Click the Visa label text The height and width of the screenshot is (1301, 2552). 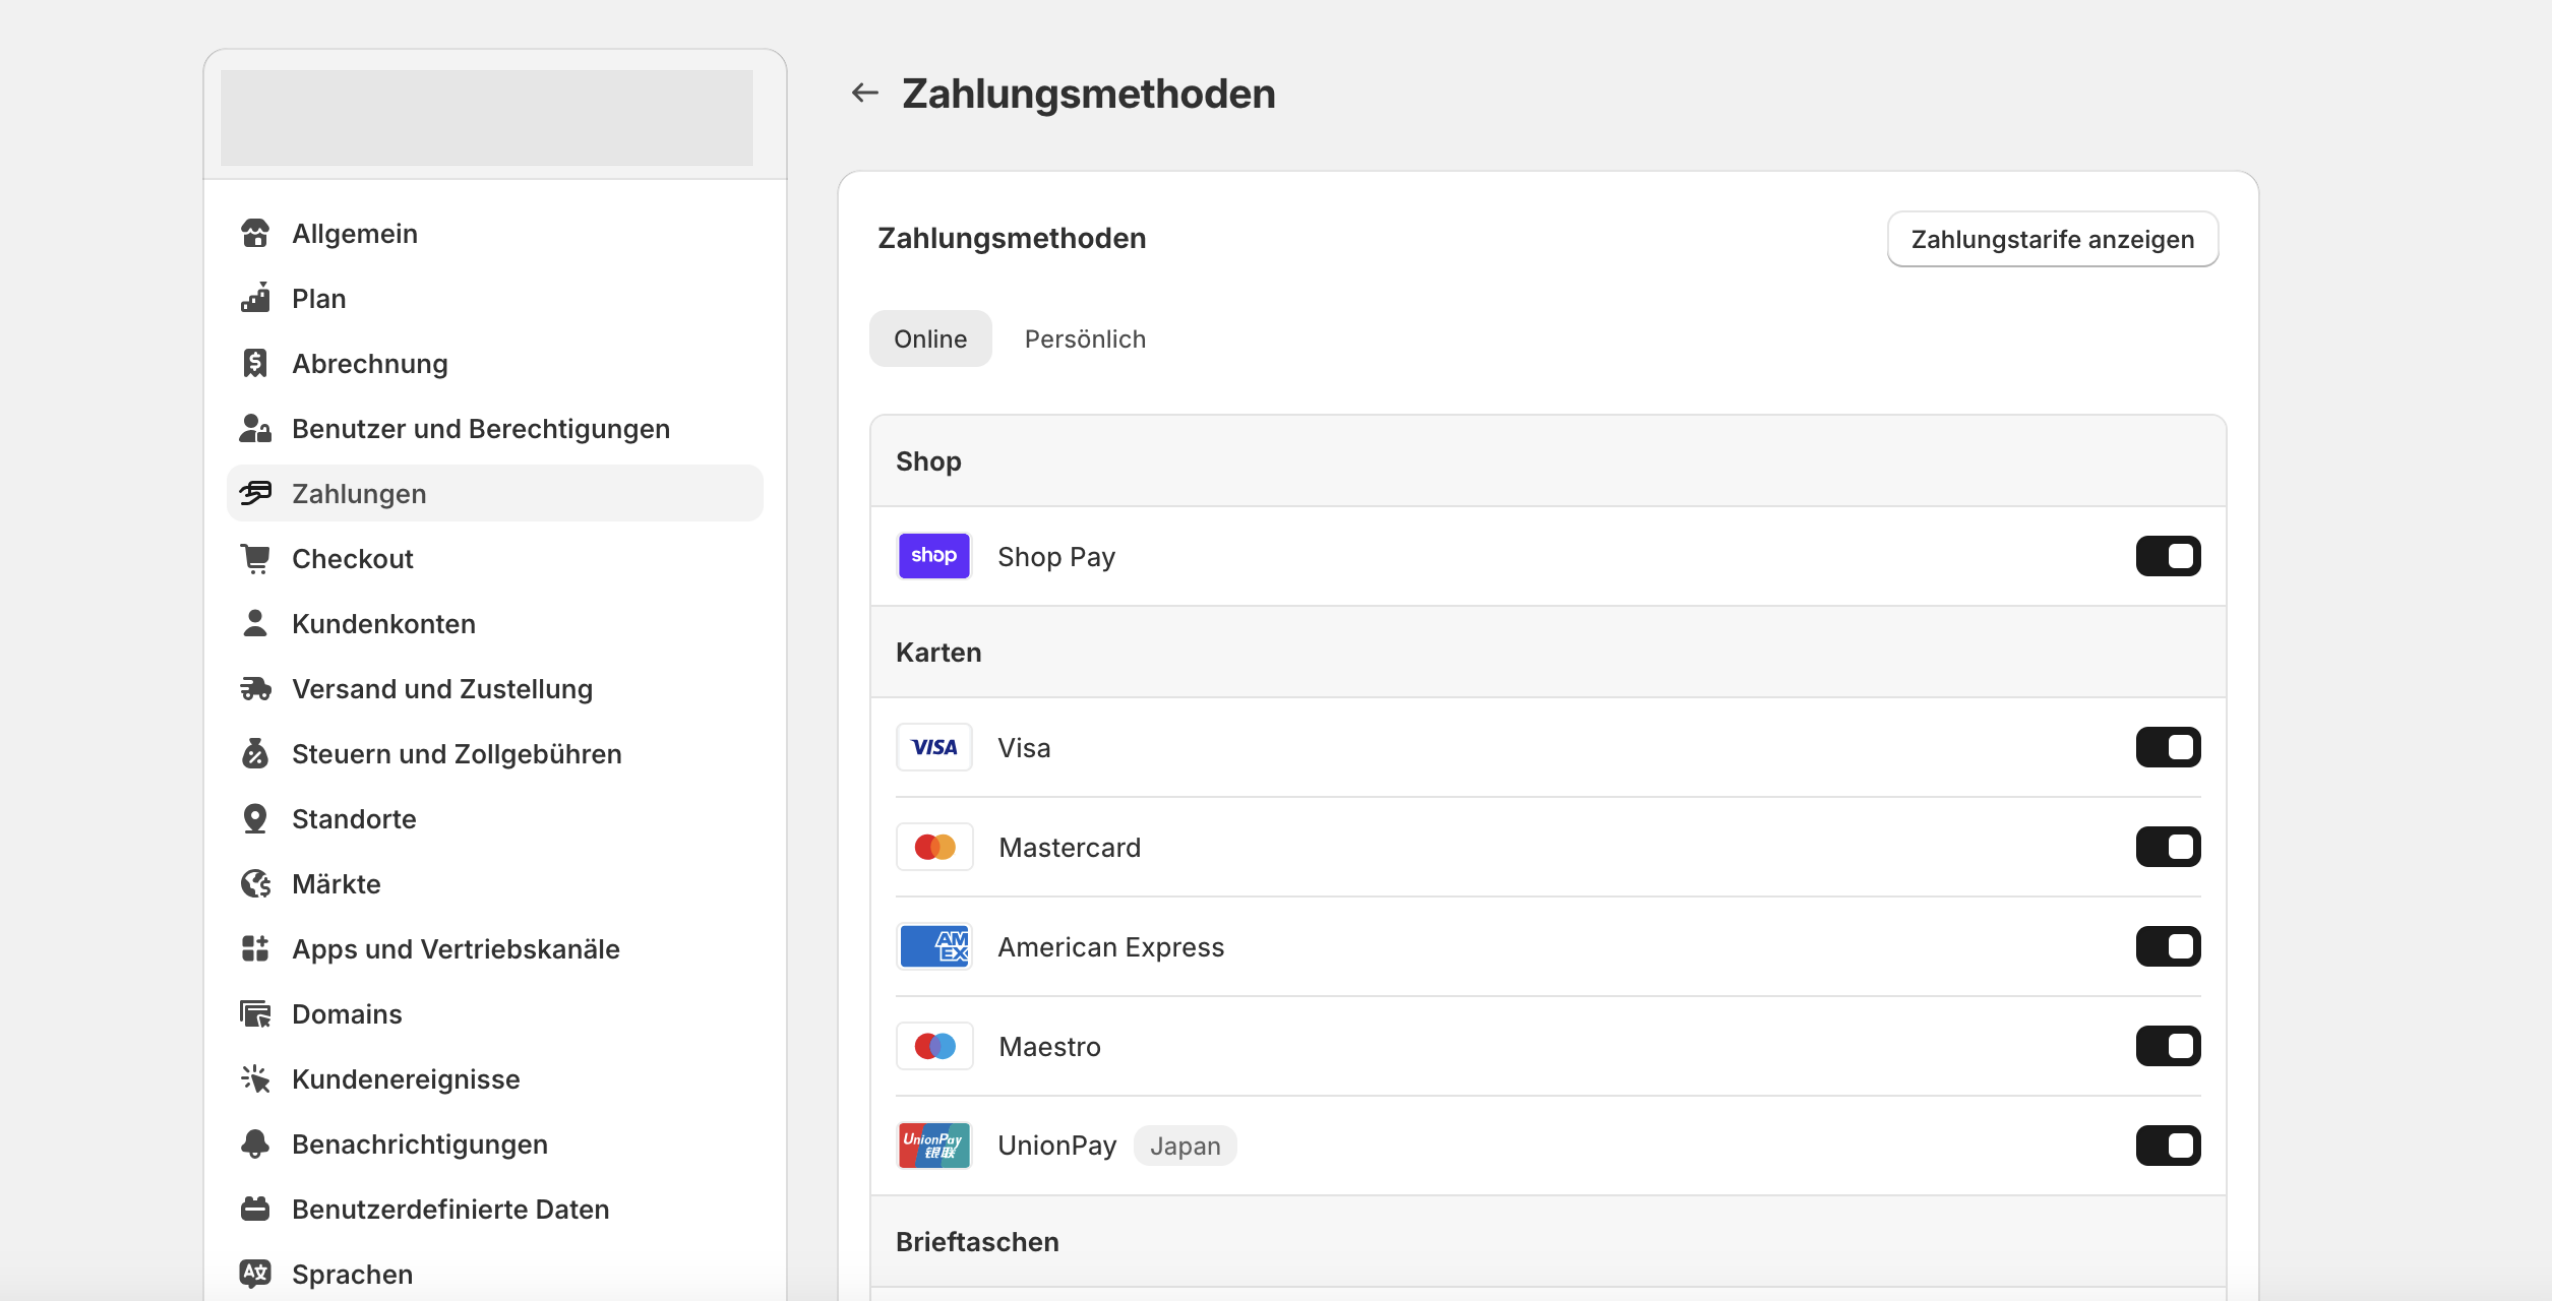pos(1024,747)
